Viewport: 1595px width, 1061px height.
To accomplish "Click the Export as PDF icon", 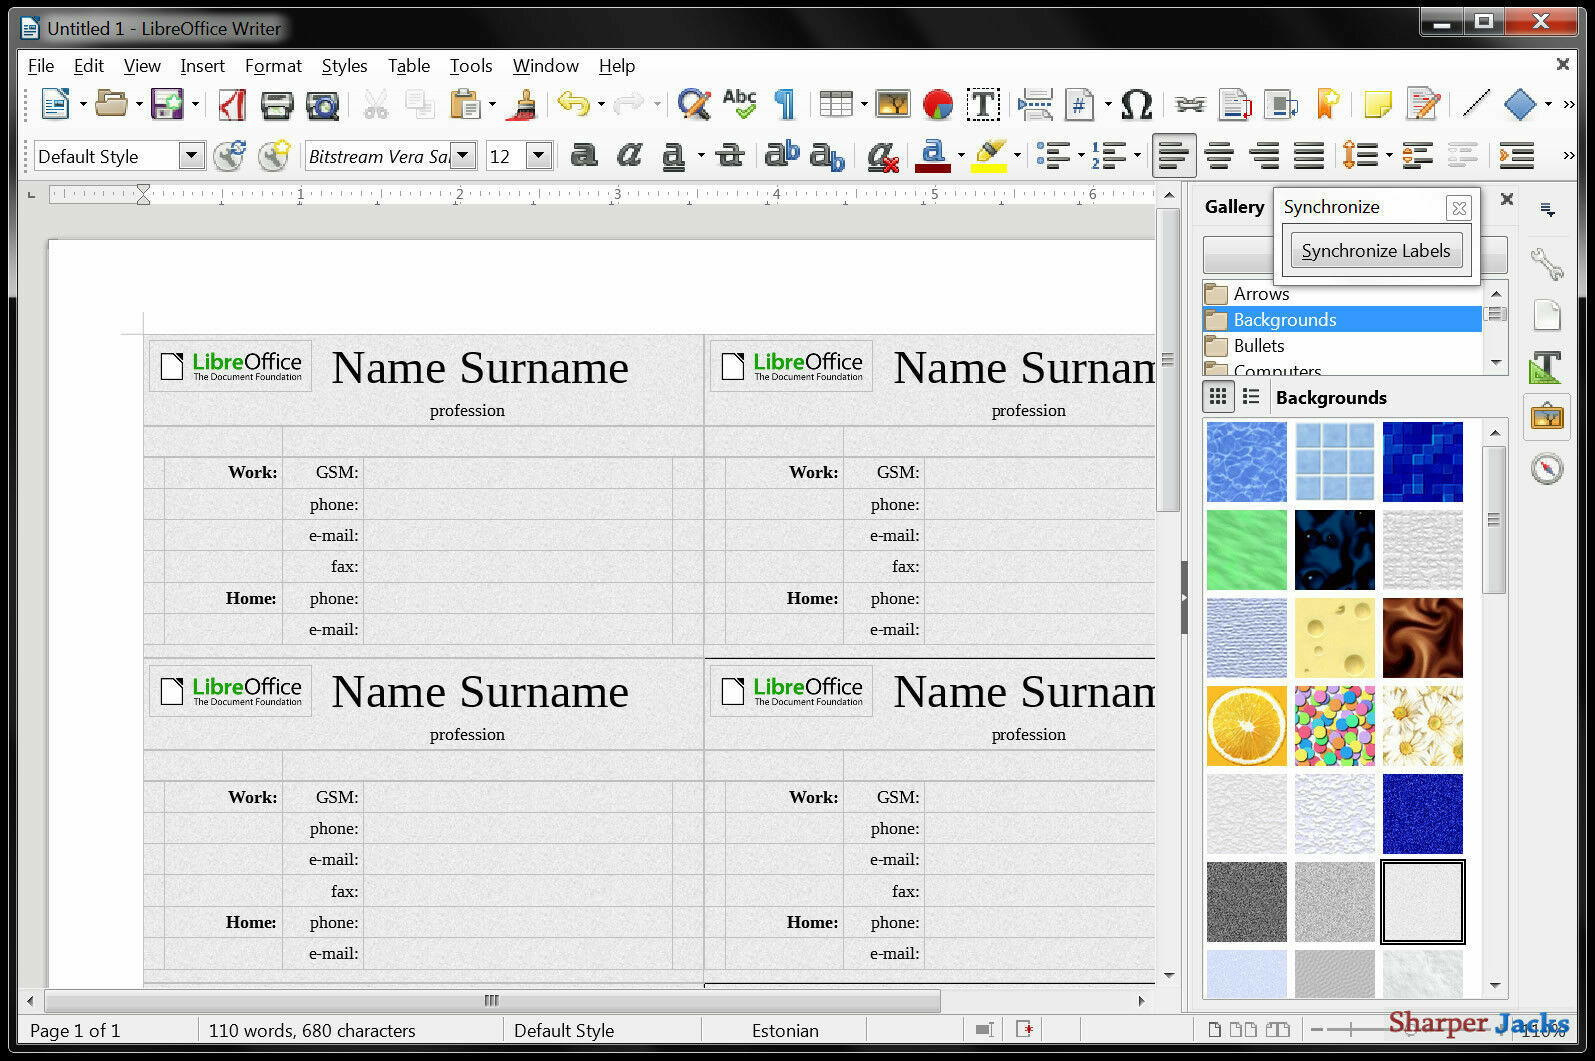I will pos(233,104).
